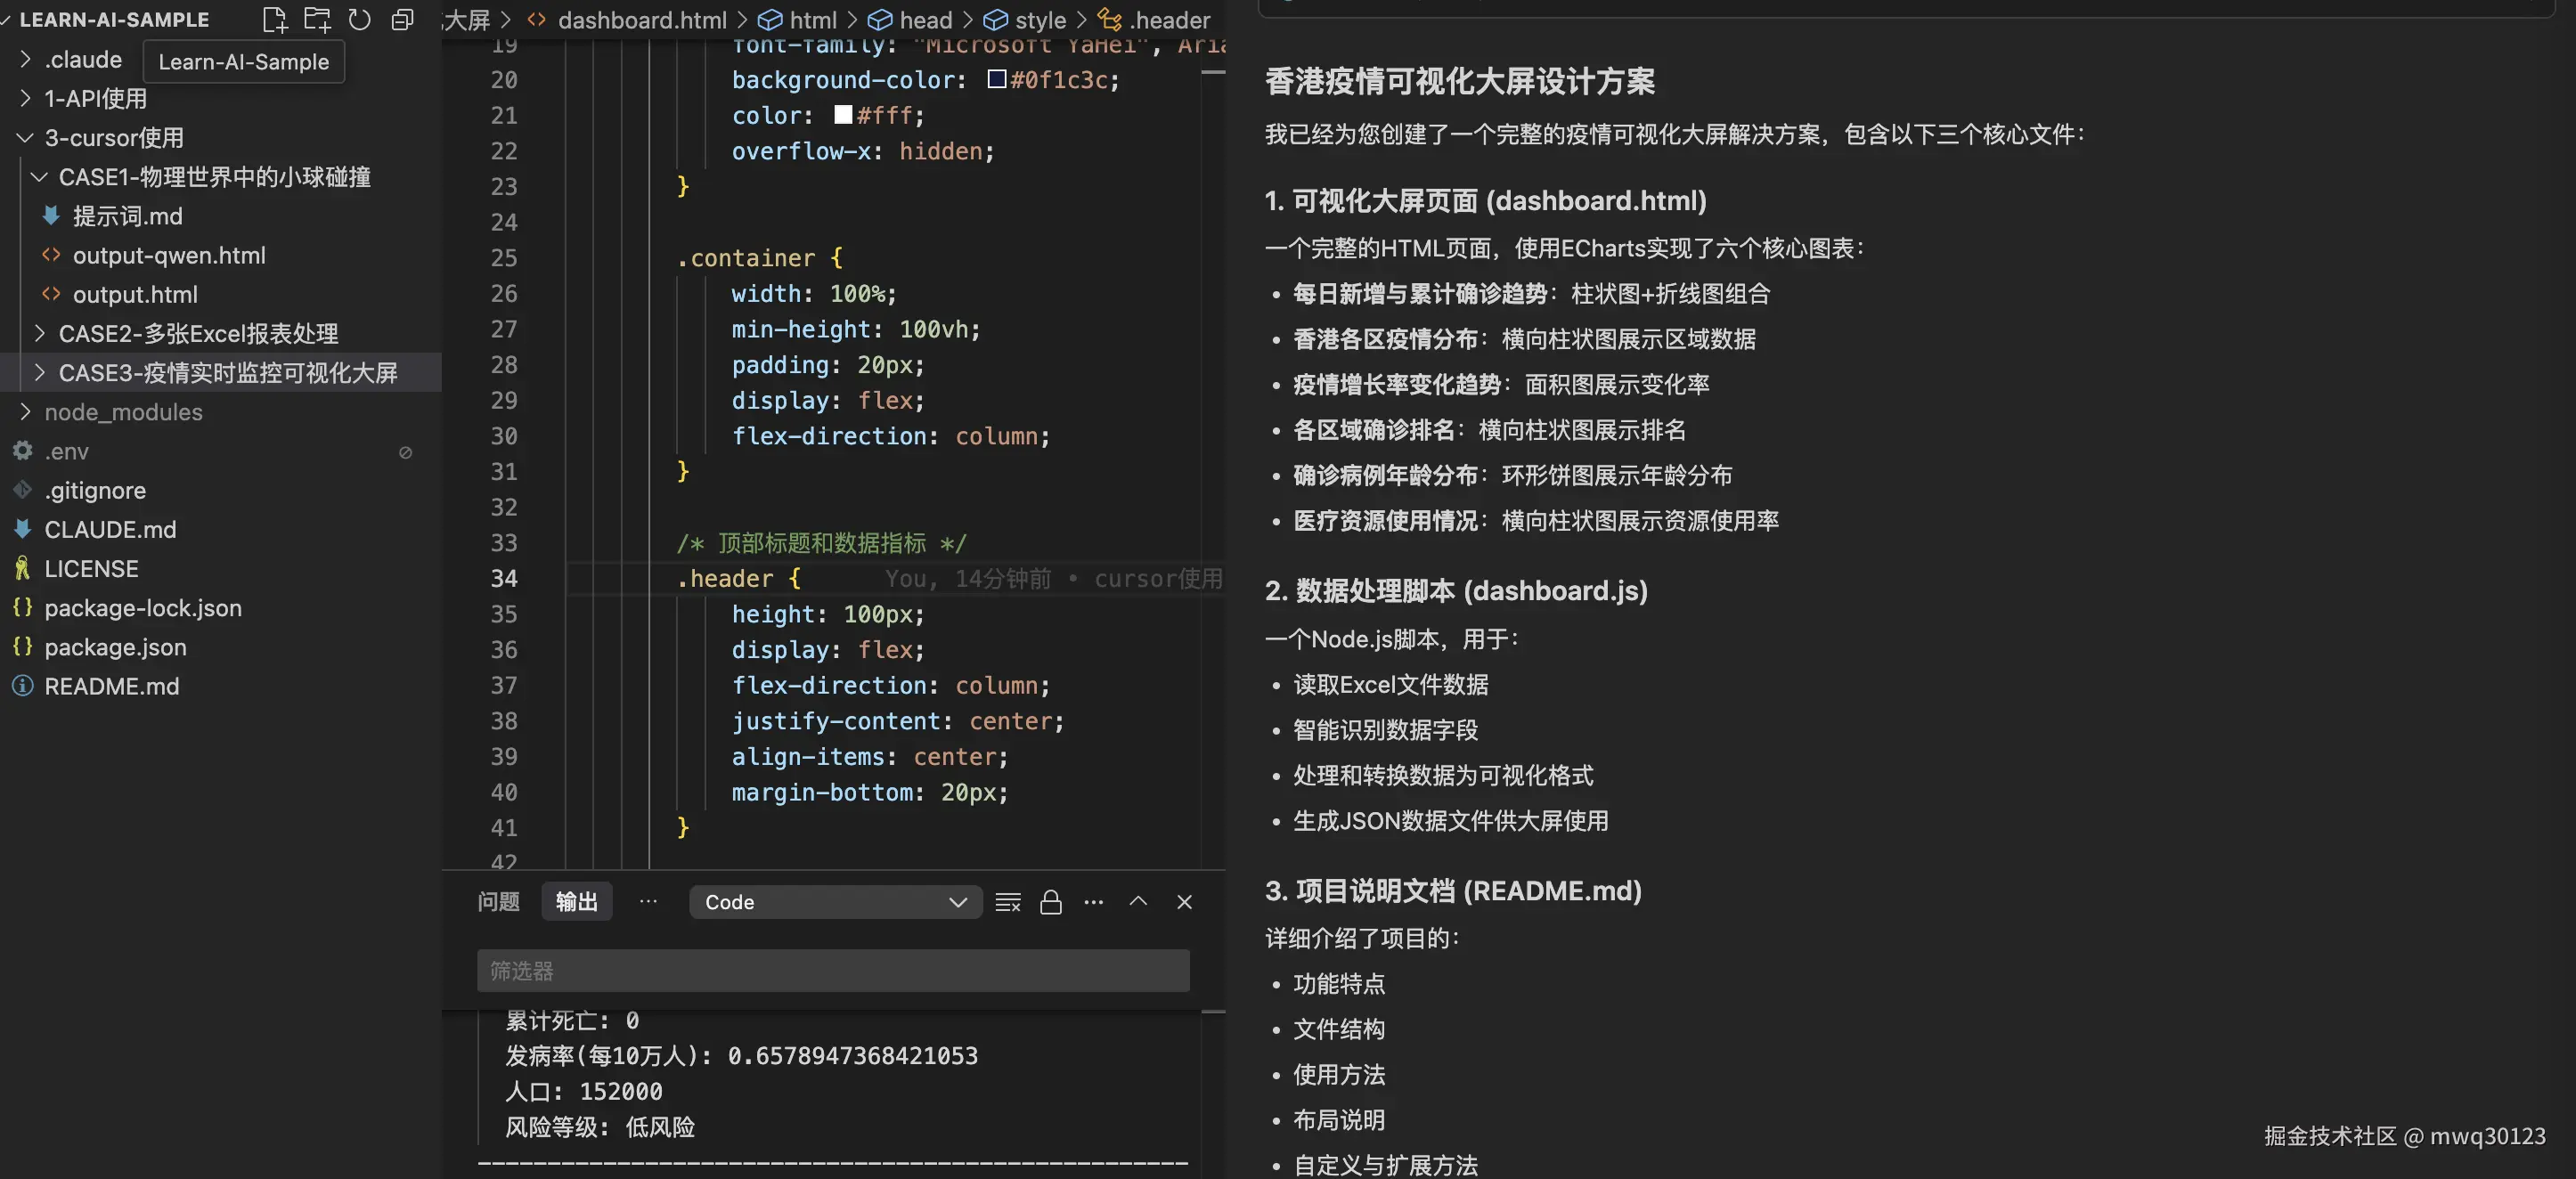
Task: Clear the output panel contents
Action: click(x=1007, y=901)
